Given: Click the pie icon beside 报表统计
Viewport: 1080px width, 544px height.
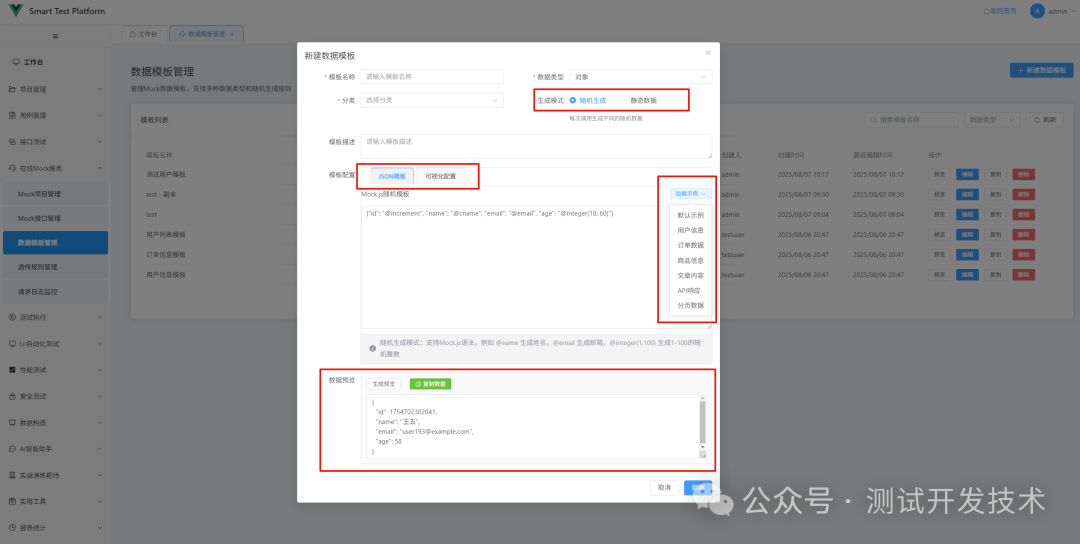Looking at the screenshot, I should pyautogui.click(x=12, y=527).
